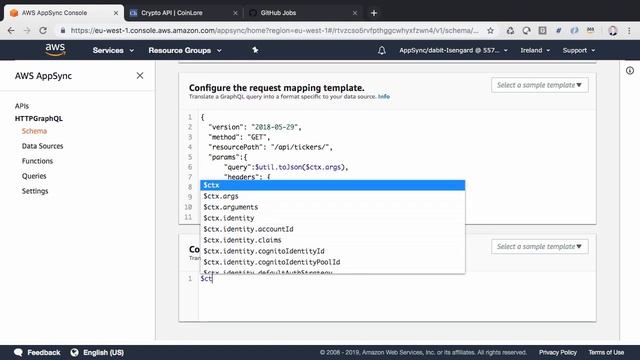Open Queries in the sidebar
Screen dimensions: 640x360
pyautogui.click(x=34, y=176)
